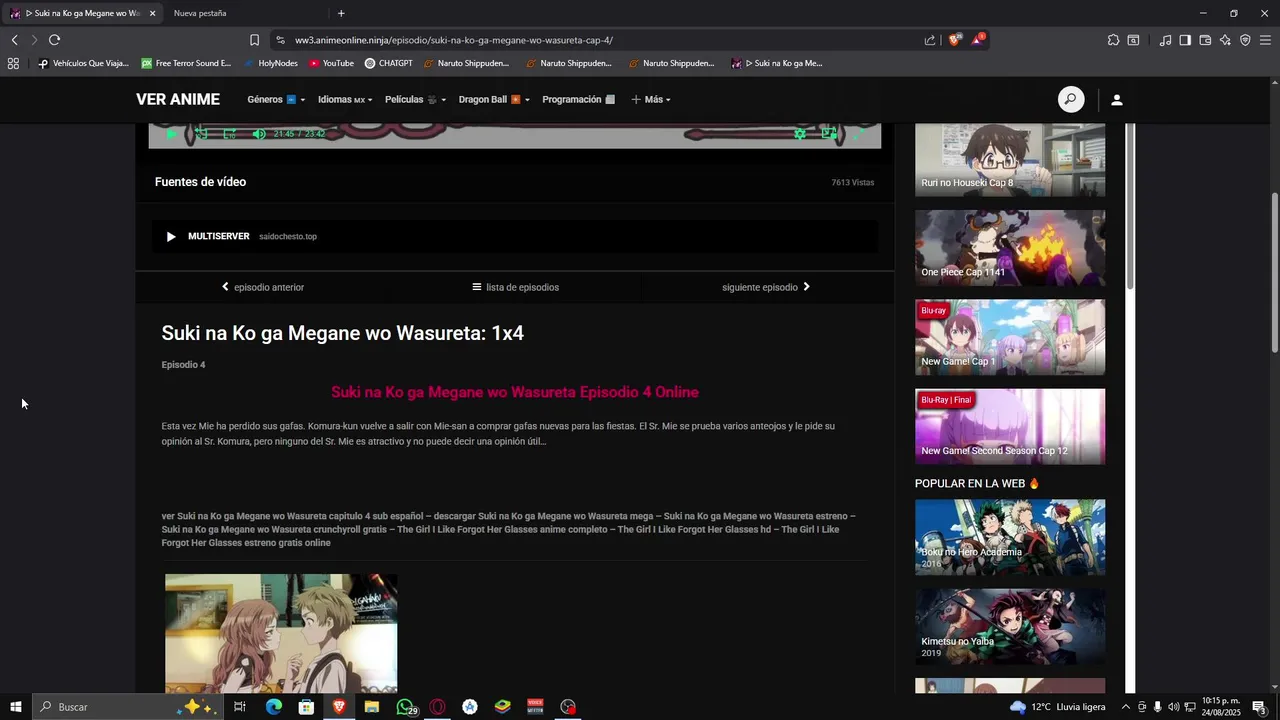Open WhatsApp from taskbar
The height and width of the screenshot is (720, 1280).
pyautogui.click(x=405, y=707)
